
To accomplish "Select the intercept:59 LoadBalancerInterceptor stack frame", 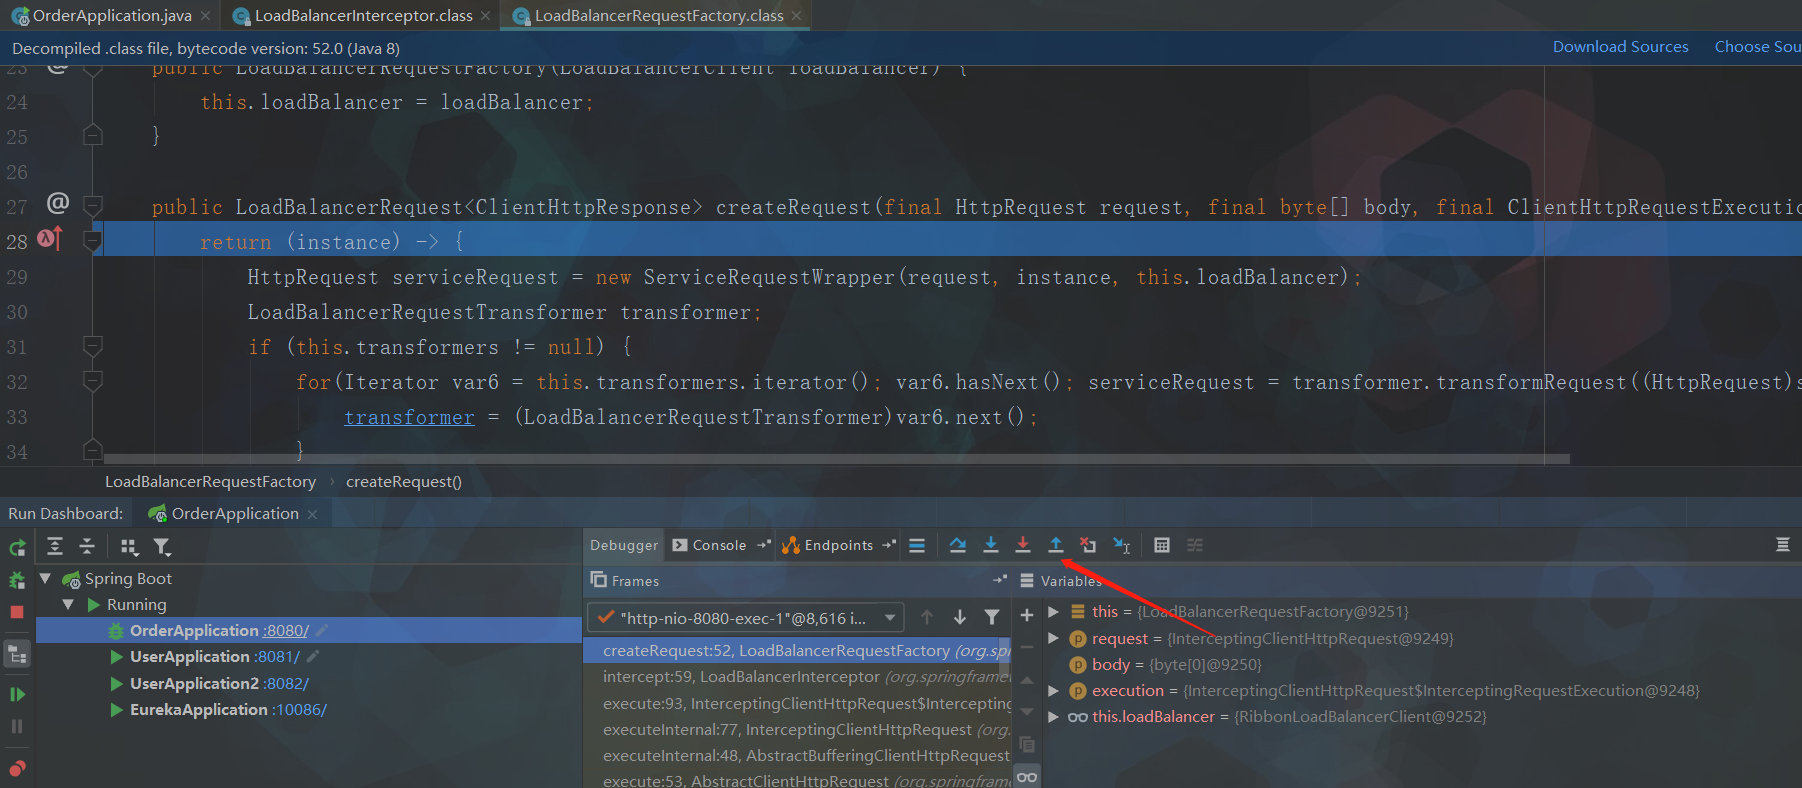I will (797, 677).
